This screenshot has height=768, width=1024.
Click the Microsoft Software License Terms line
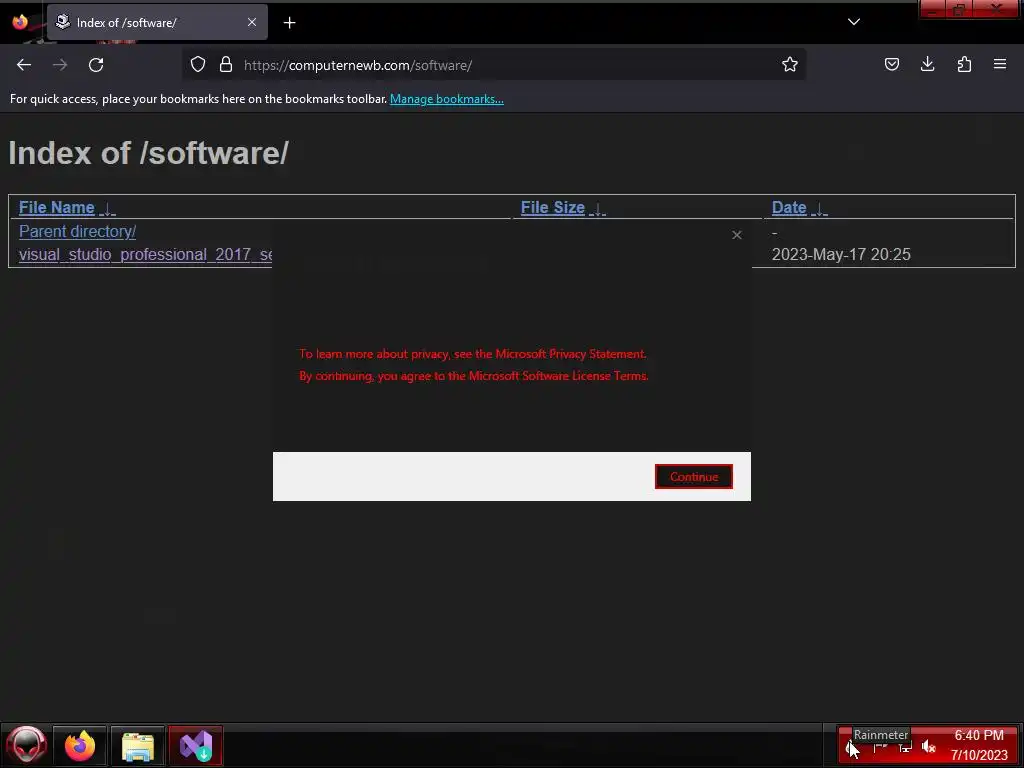[474, 376]
